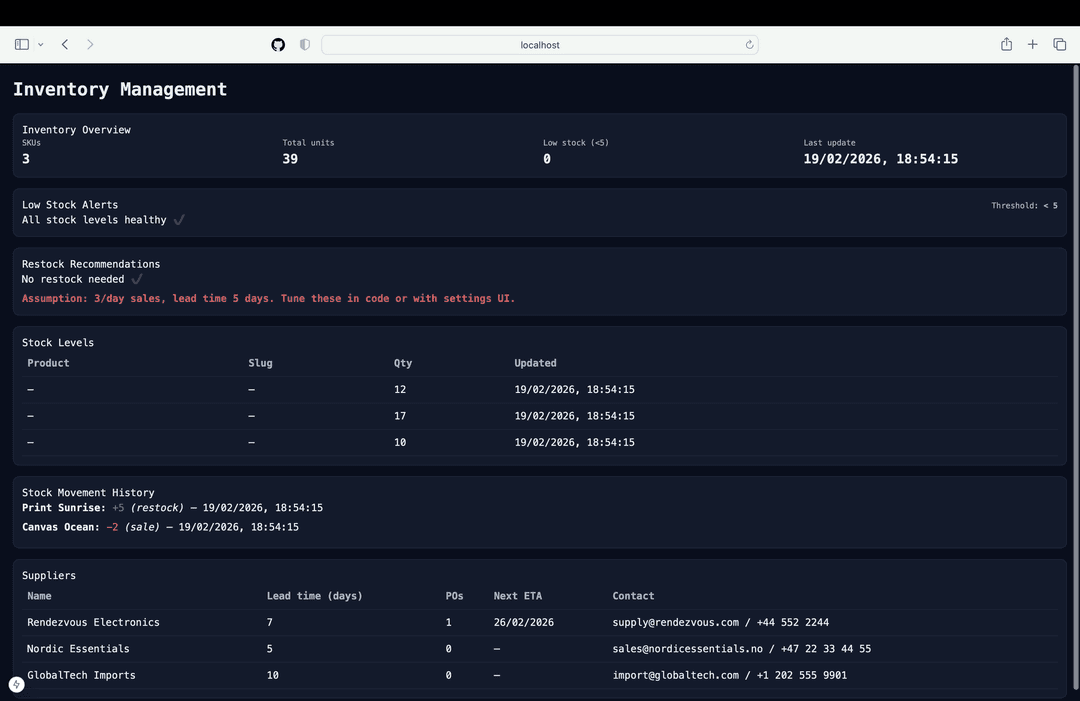
Task: Click the GitHub extension icon
Action: (278, 44)
